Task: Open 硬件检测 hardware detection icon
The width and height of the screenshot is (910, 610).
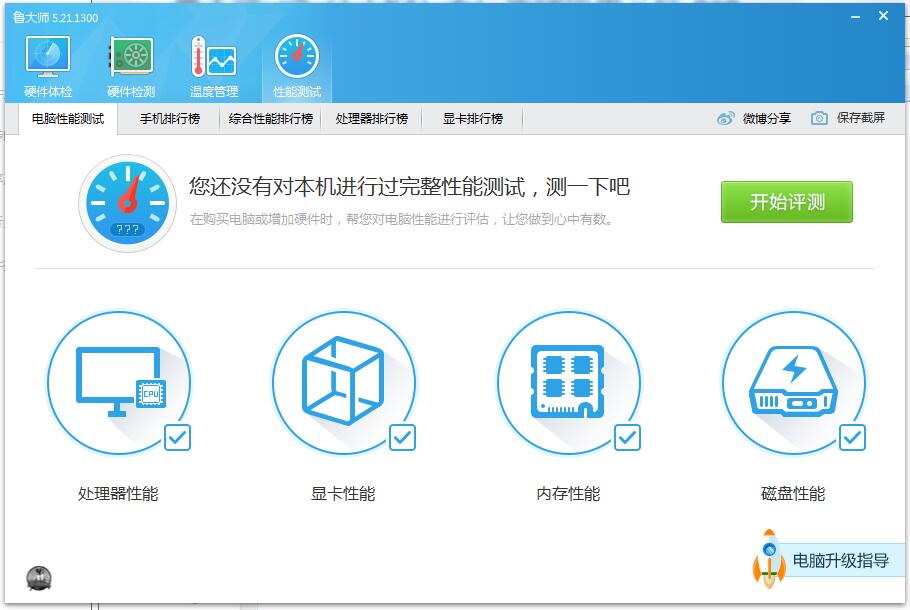Action: click(131, 57)
